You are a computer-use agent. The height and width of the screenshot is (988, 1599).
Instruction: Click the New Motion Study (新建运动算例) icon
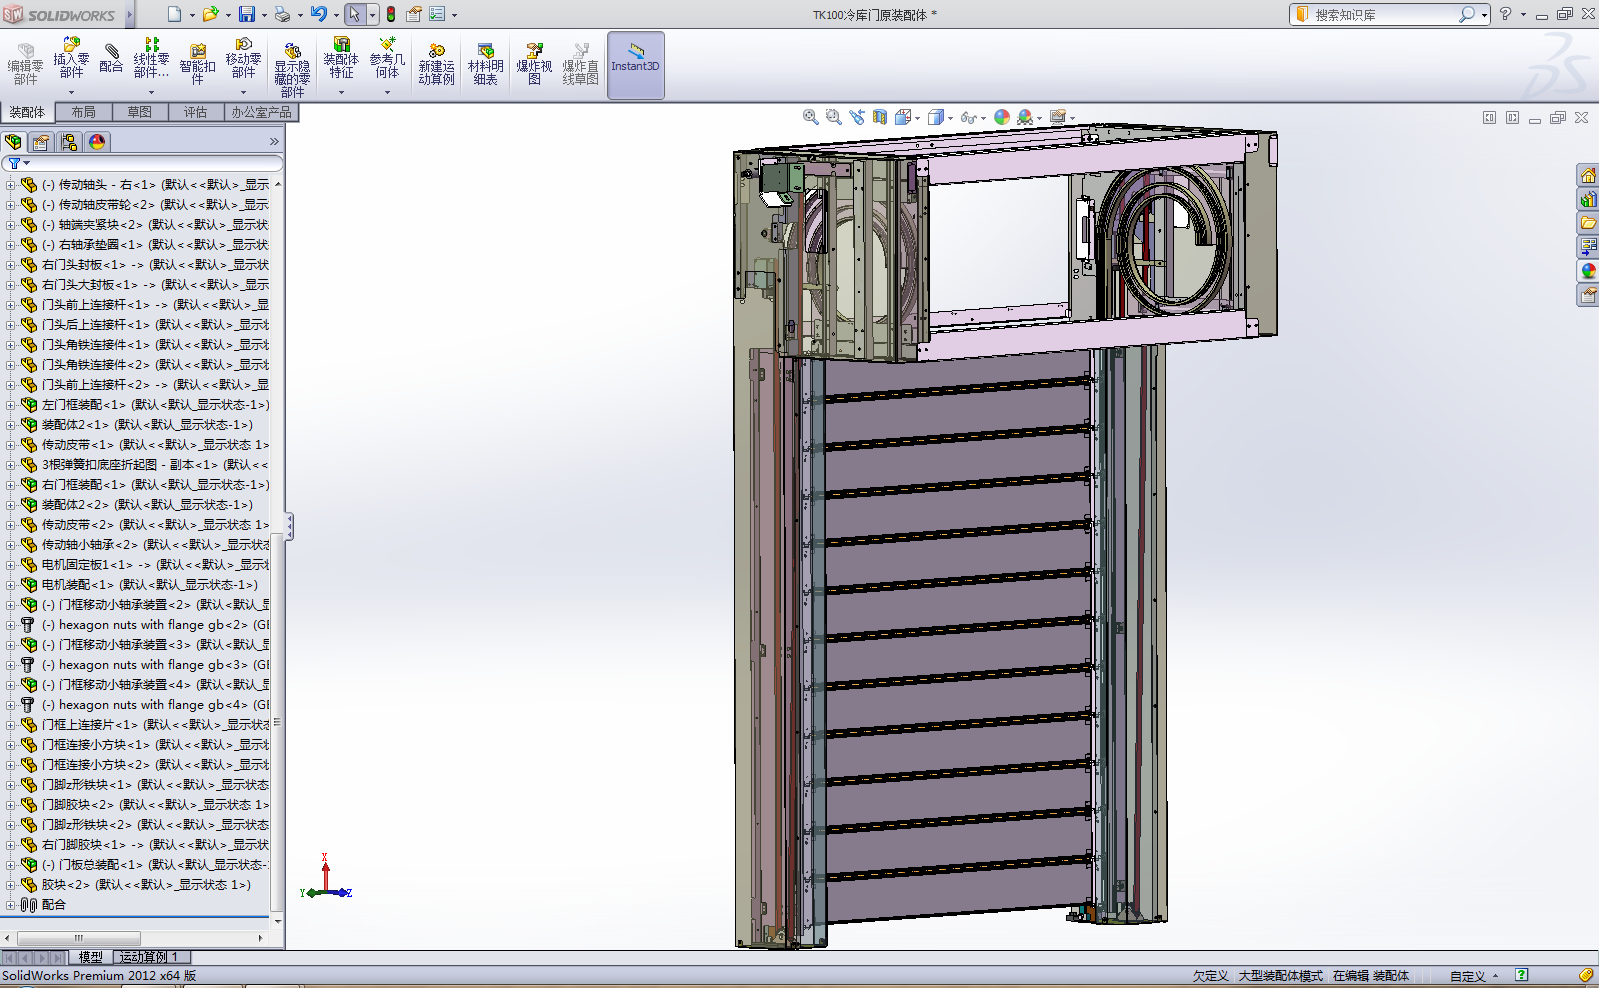click(x=436, y=64)
